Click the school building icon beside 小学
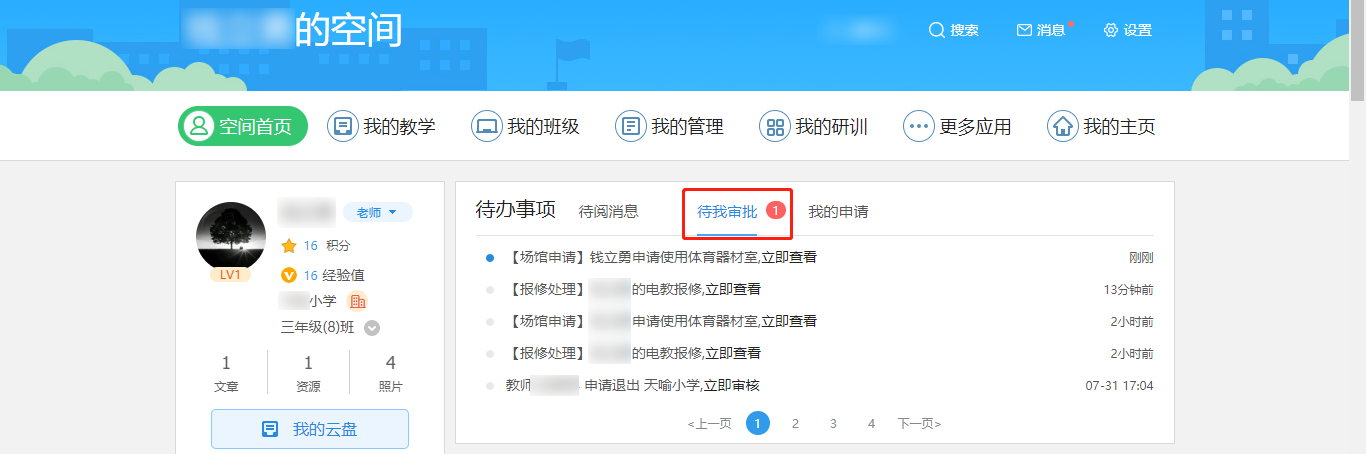 pos(357,301)
